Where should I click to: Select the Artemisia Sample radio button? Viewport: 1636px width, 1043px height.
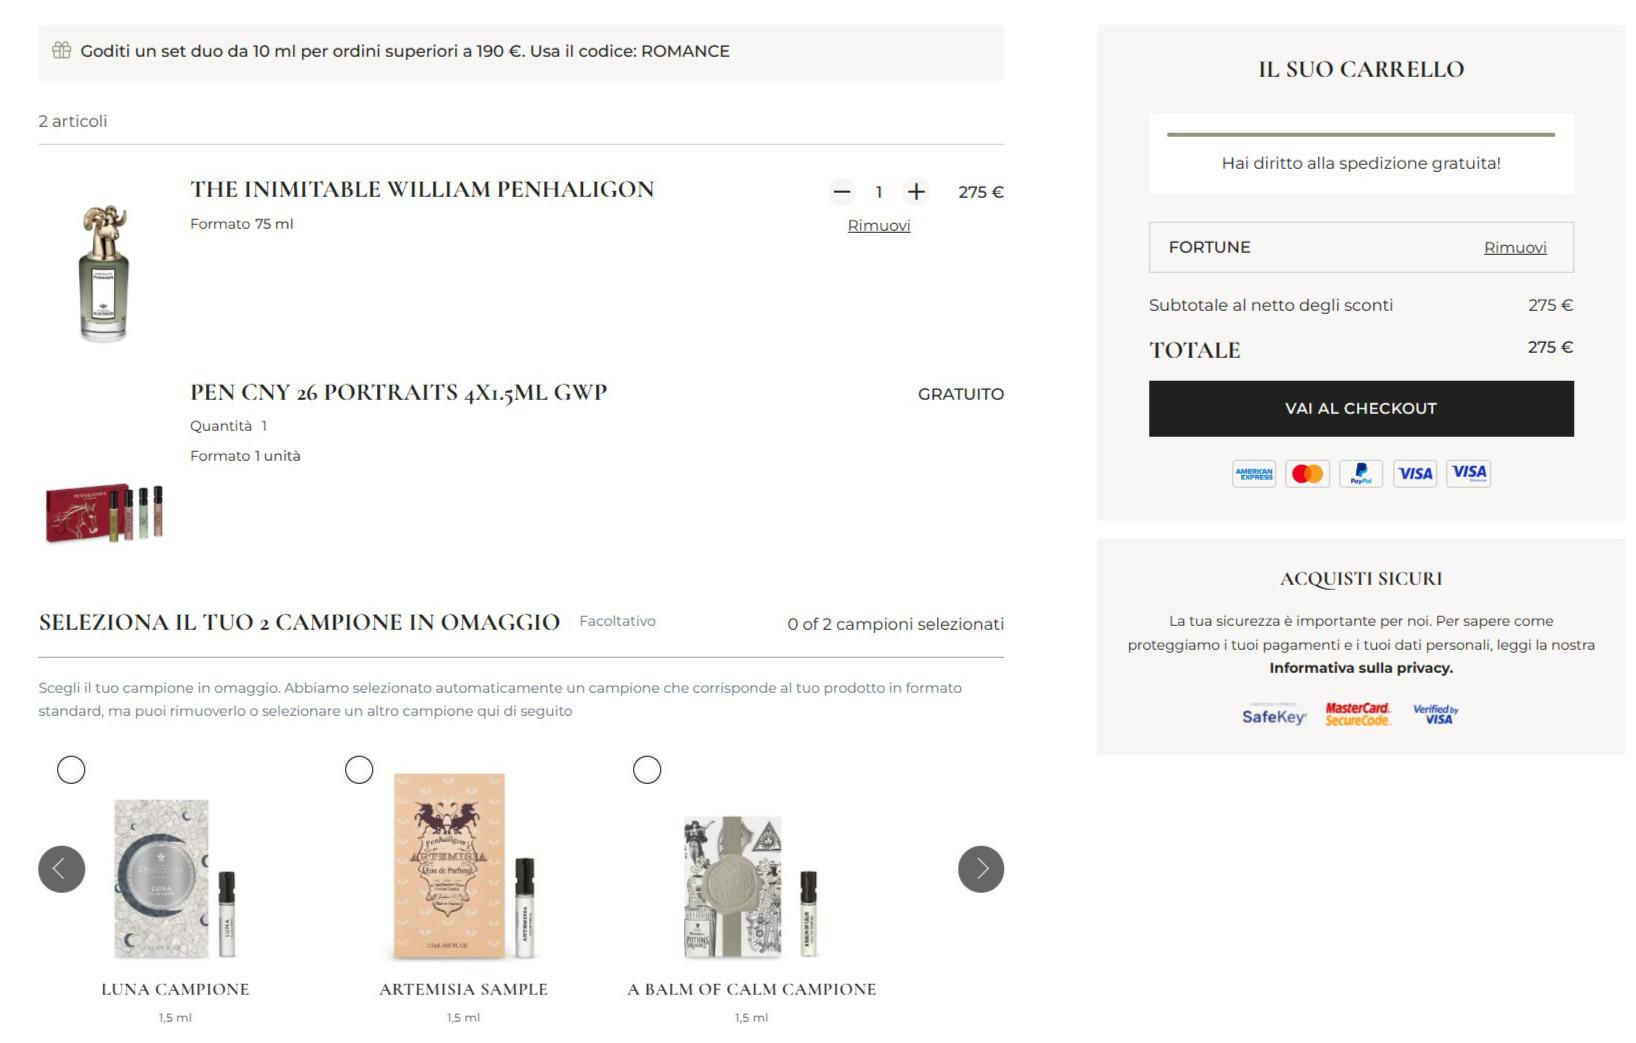(359, 770)
